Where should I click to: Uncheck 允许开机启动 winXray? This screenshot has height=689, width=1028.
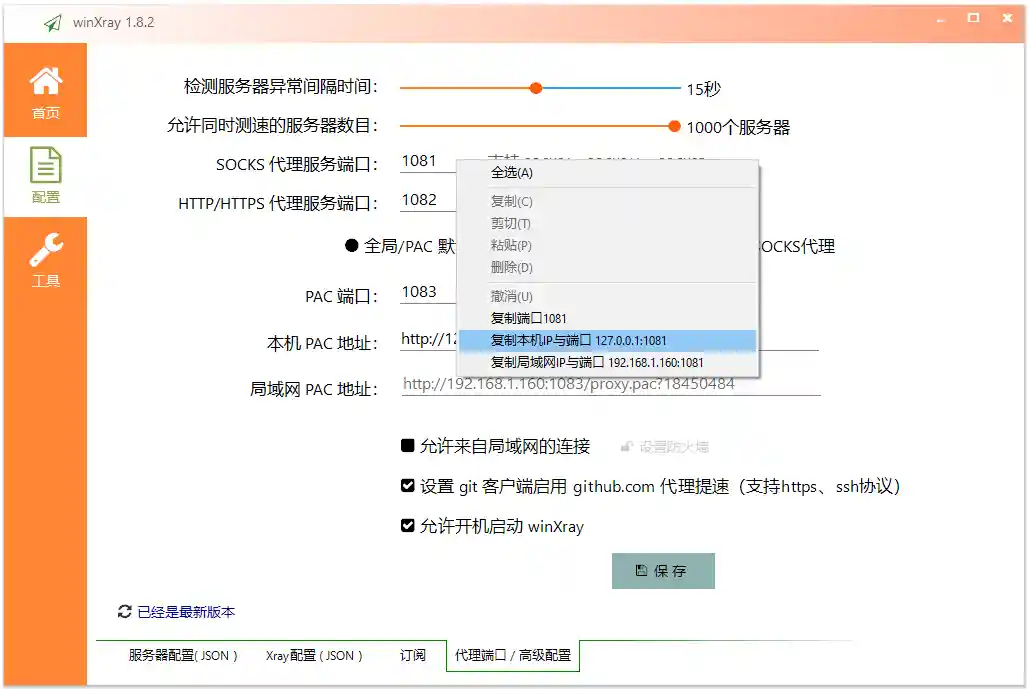(407, 524)
